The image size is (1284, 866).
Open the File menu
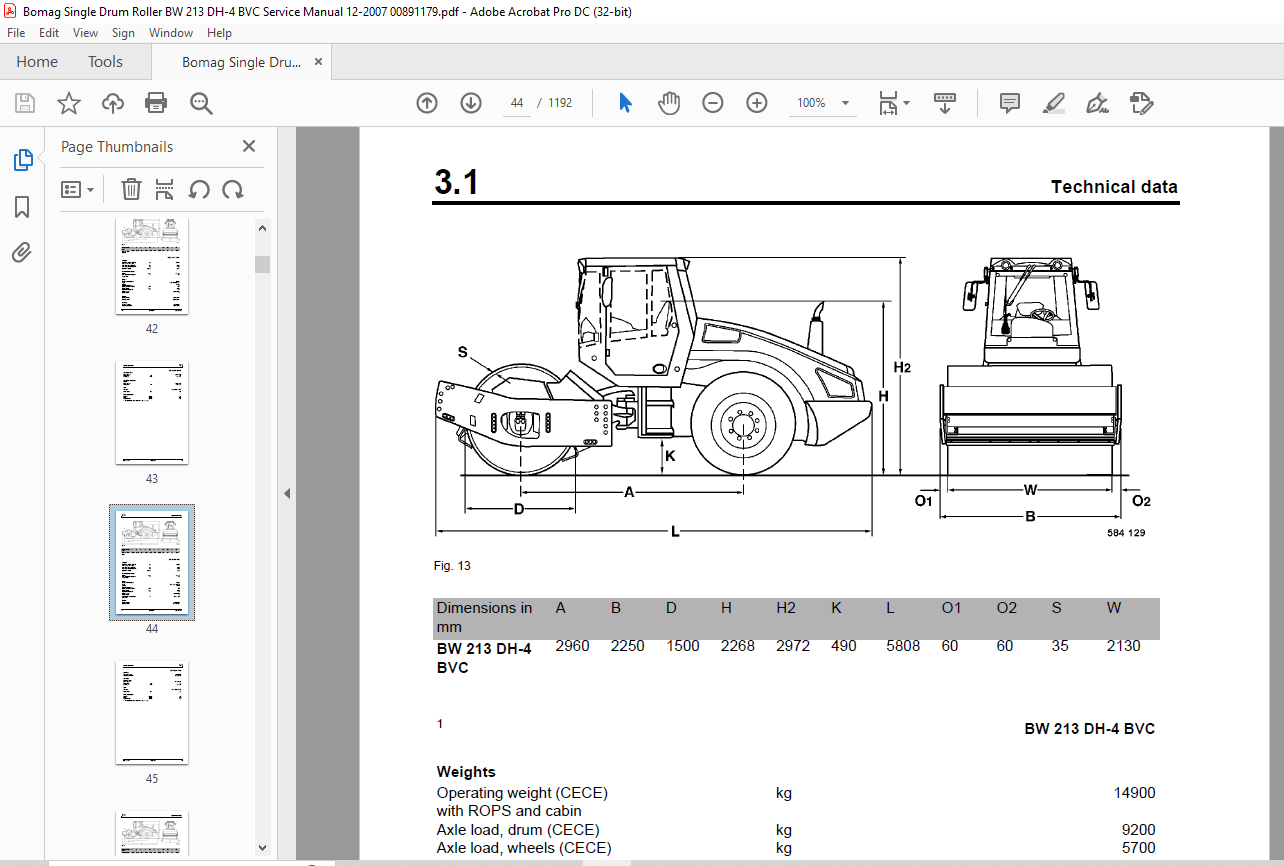coord(16,33)
